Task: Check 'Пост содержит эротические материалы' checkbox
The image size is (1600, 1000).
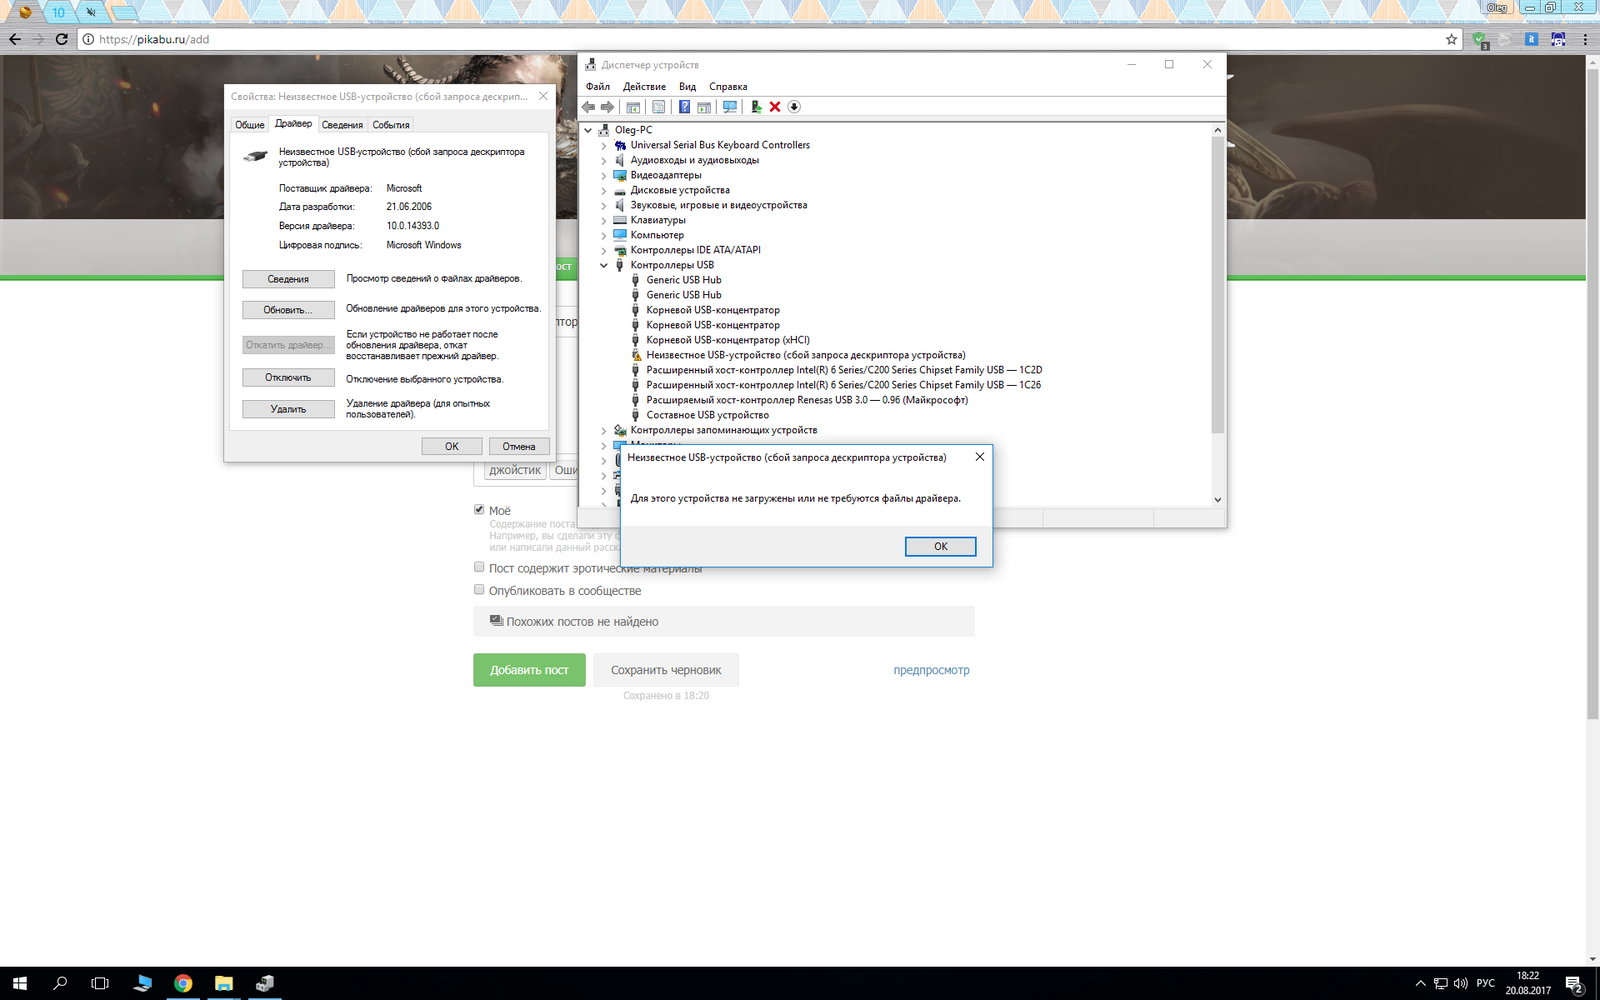Action: click(x=479, y=567)
